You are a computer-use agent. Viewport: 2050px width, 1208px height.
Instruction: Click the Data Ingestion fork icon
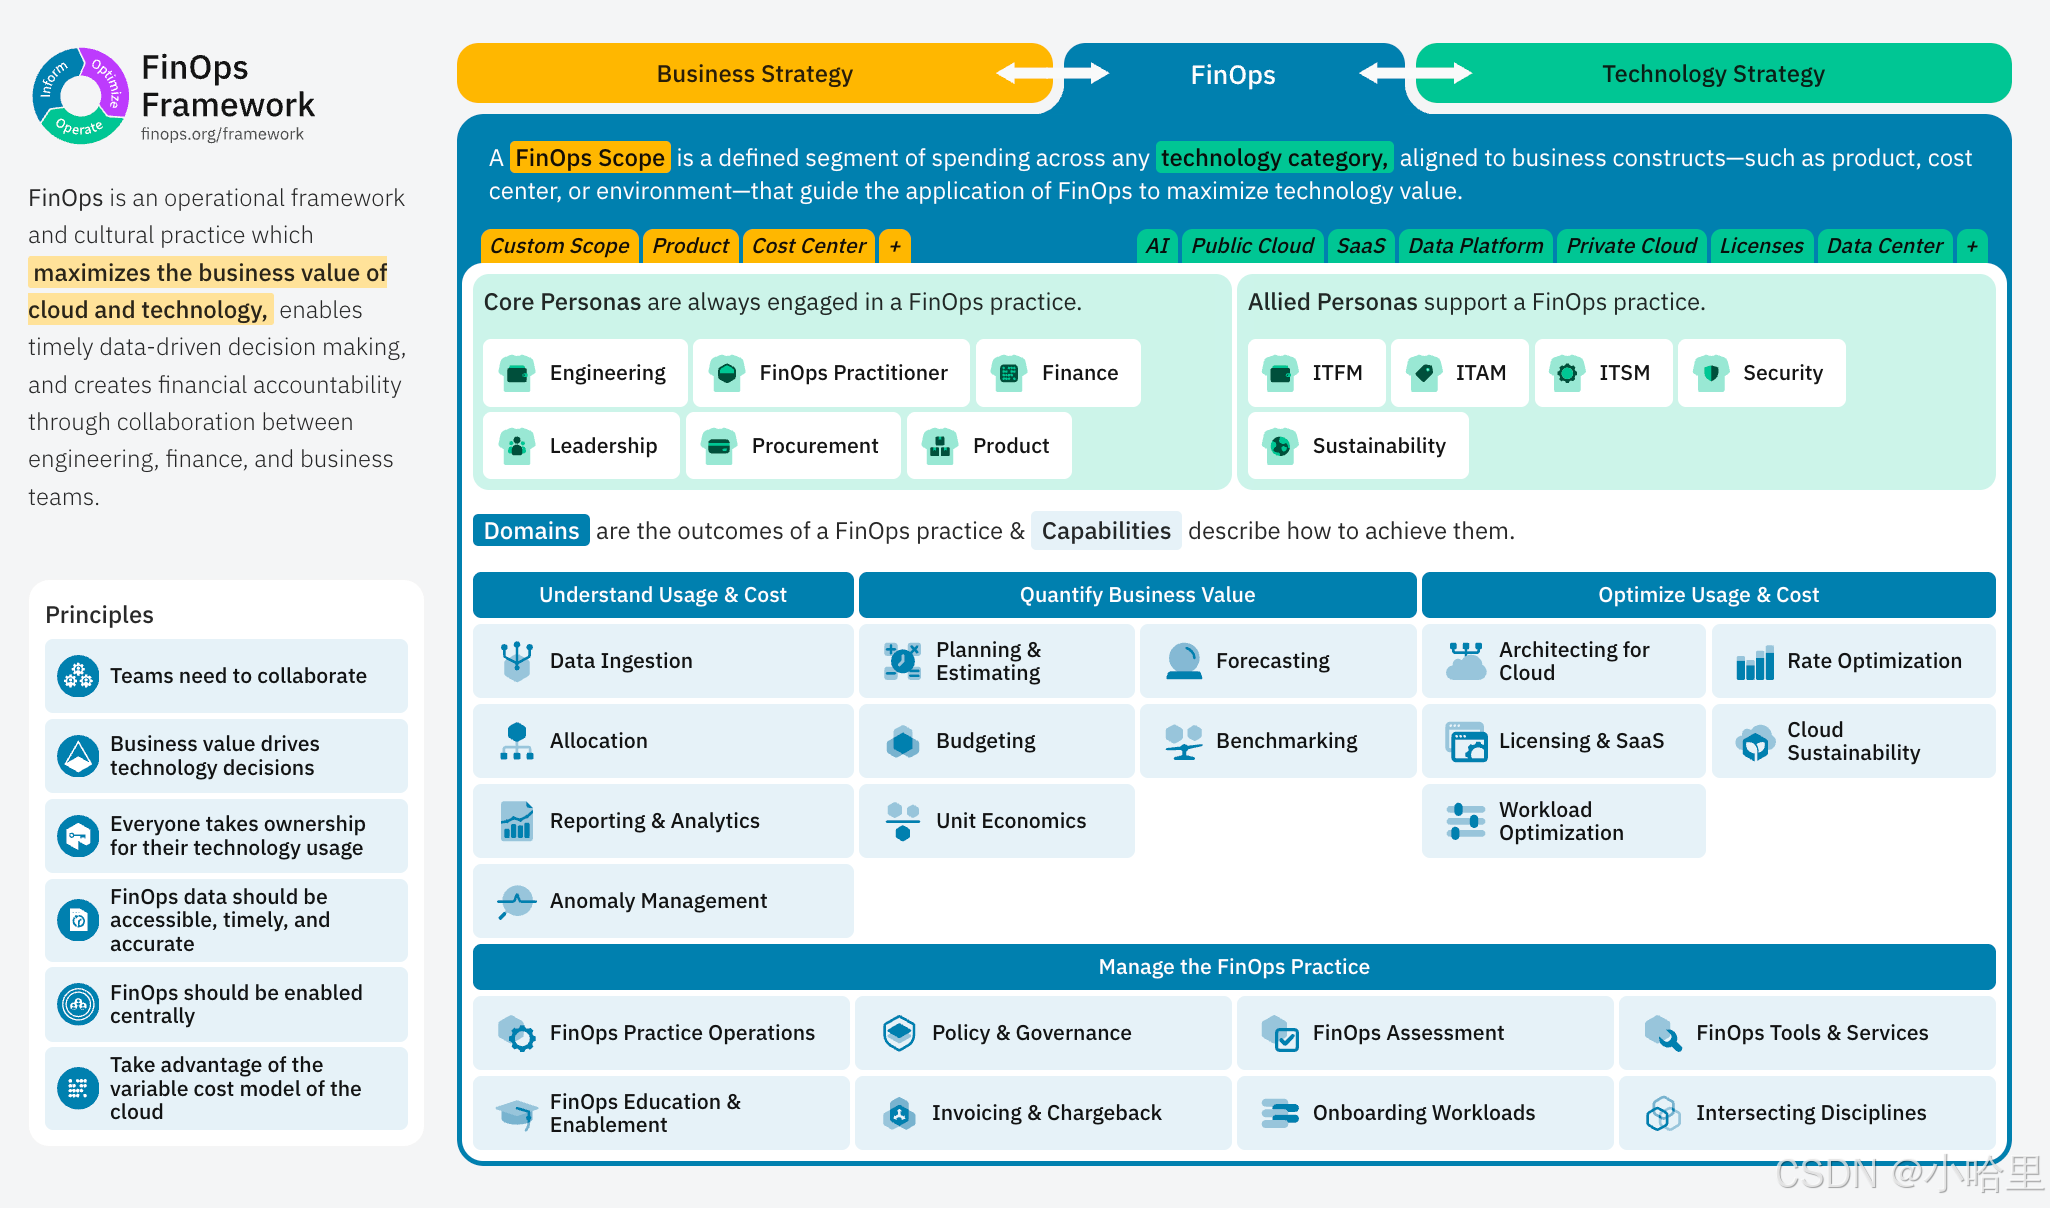point(516,661)
